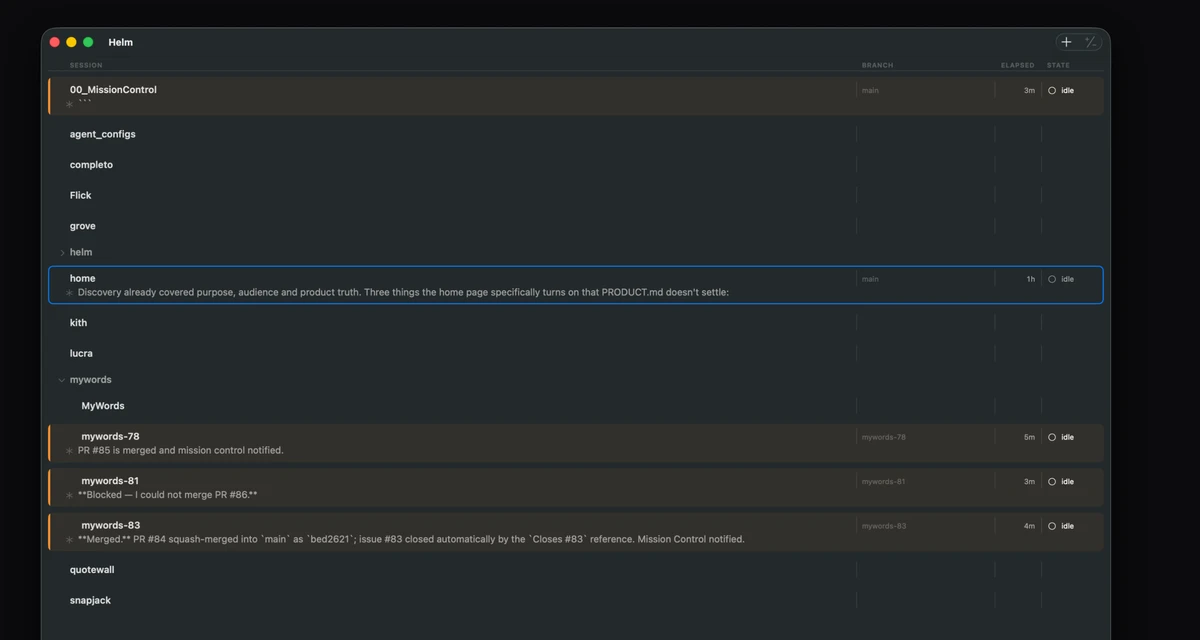Image resolution: width=1200 pixels, height=640 pixels.
Task: Click 'mywords-81' in the branch column
Action: point(883,482)
